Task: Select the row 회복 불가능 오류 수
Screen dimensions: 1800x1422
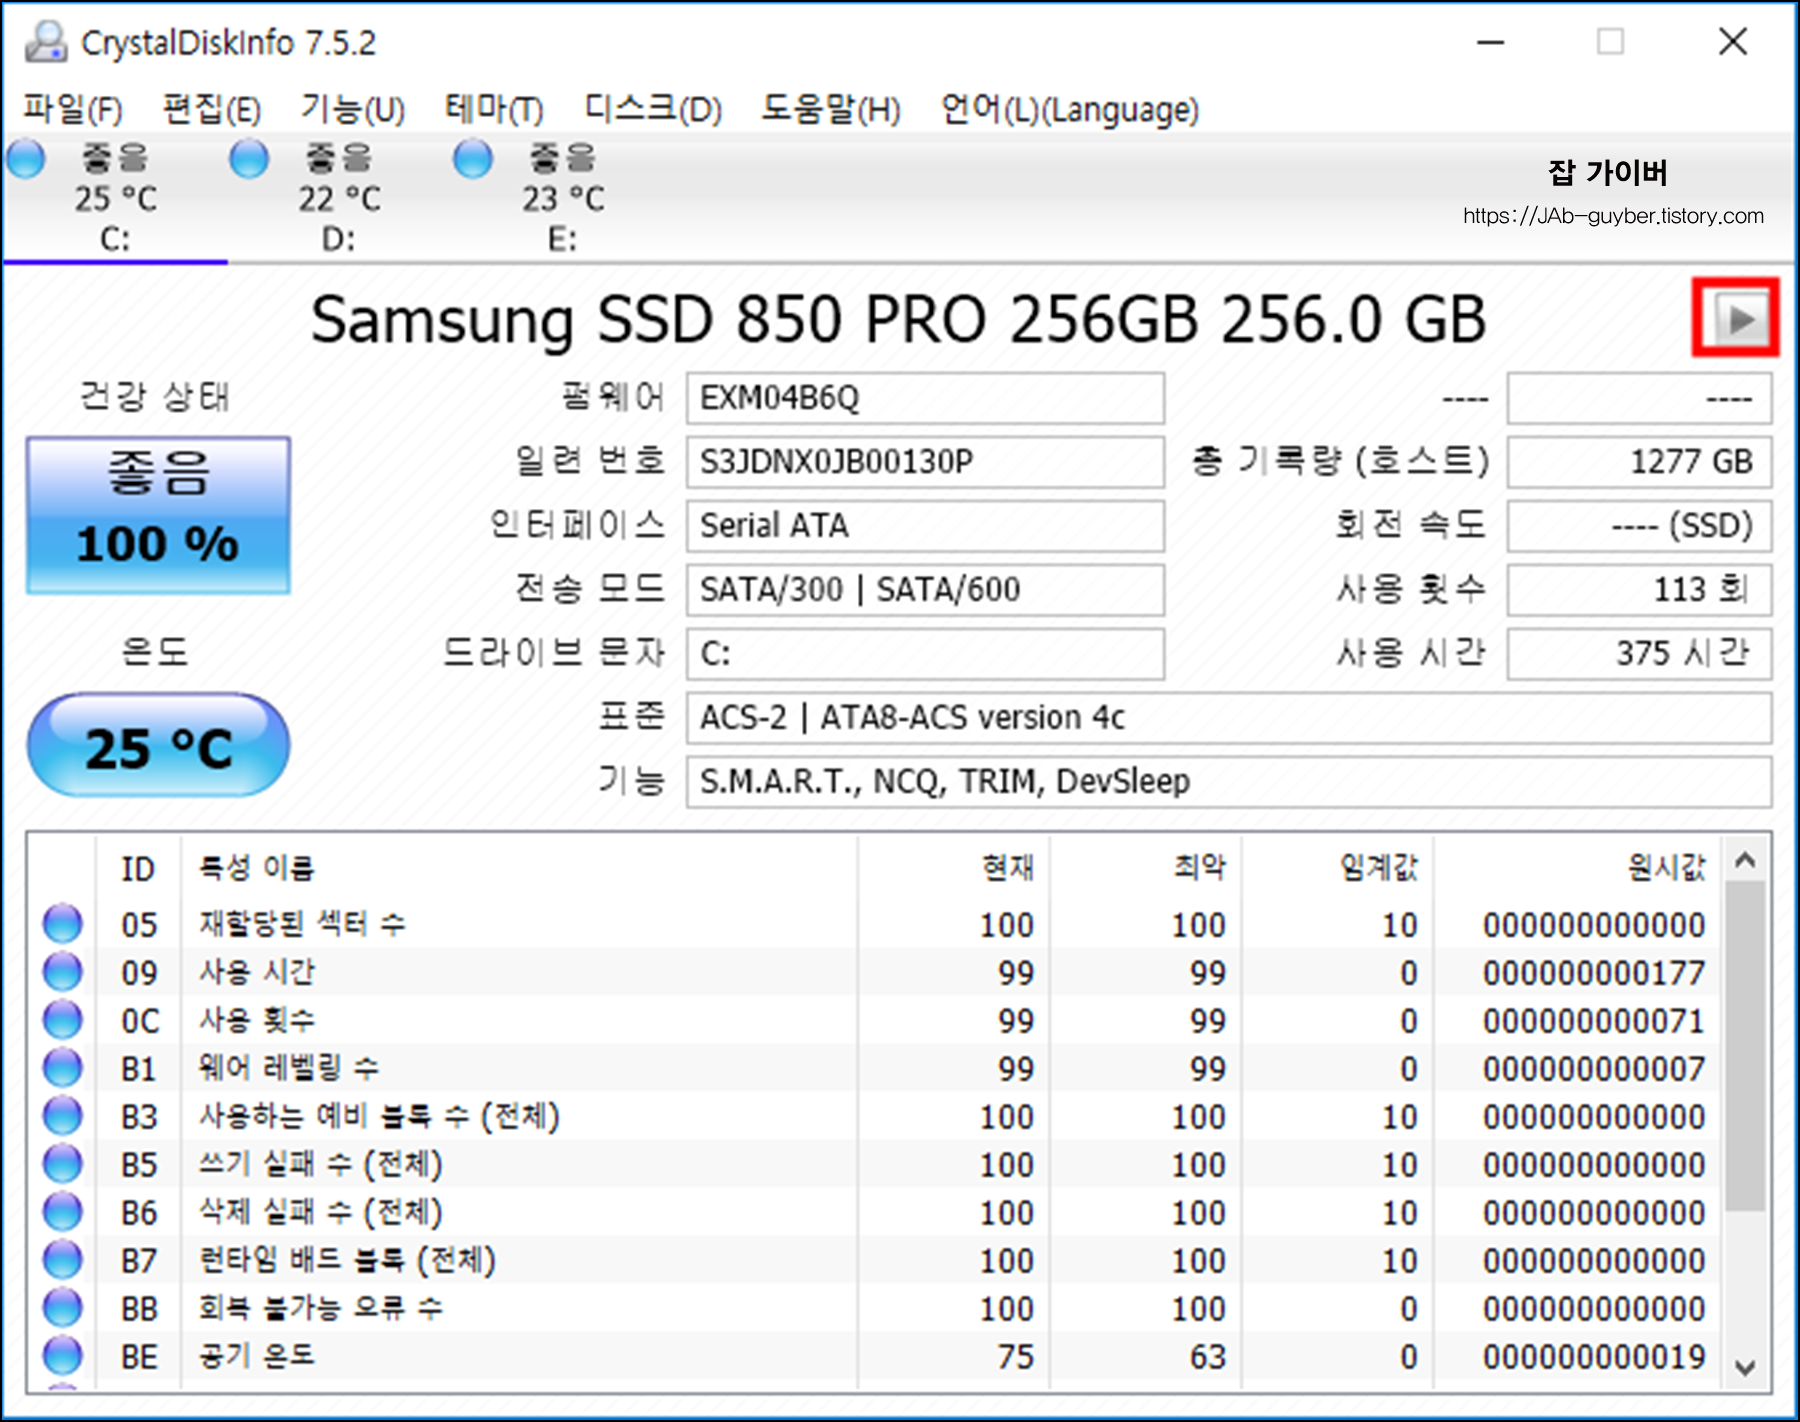Action: pos(875,1307)
